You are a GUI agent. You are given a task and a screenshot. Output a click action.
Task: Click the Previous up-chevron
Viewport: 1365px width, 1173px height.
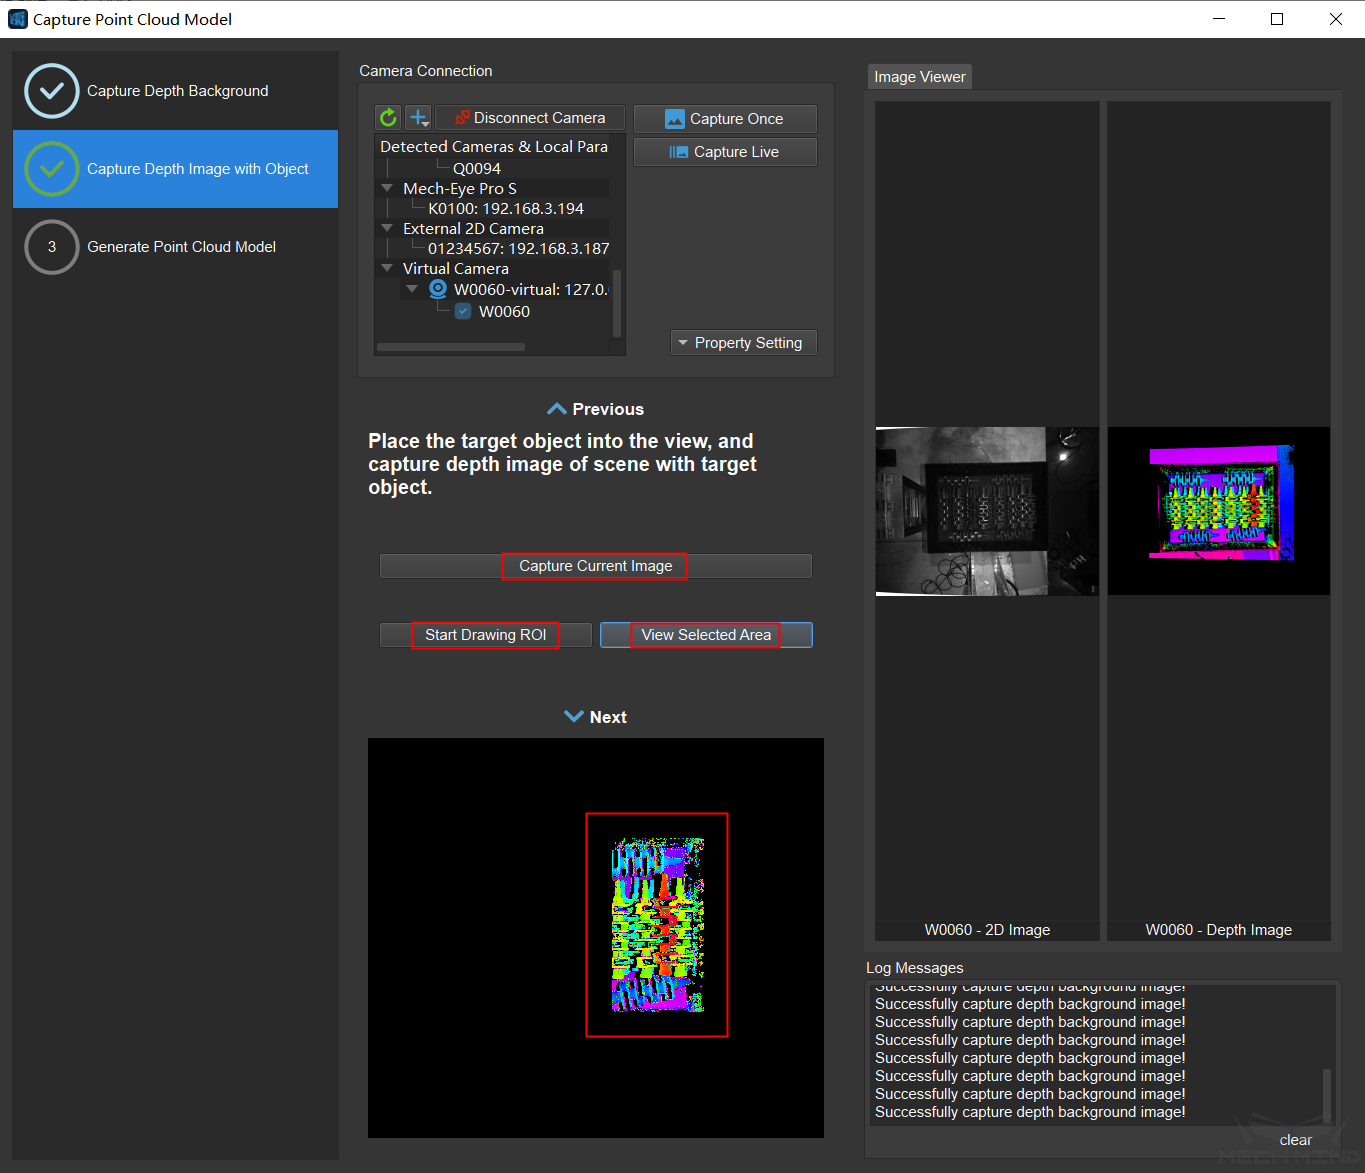557,409
